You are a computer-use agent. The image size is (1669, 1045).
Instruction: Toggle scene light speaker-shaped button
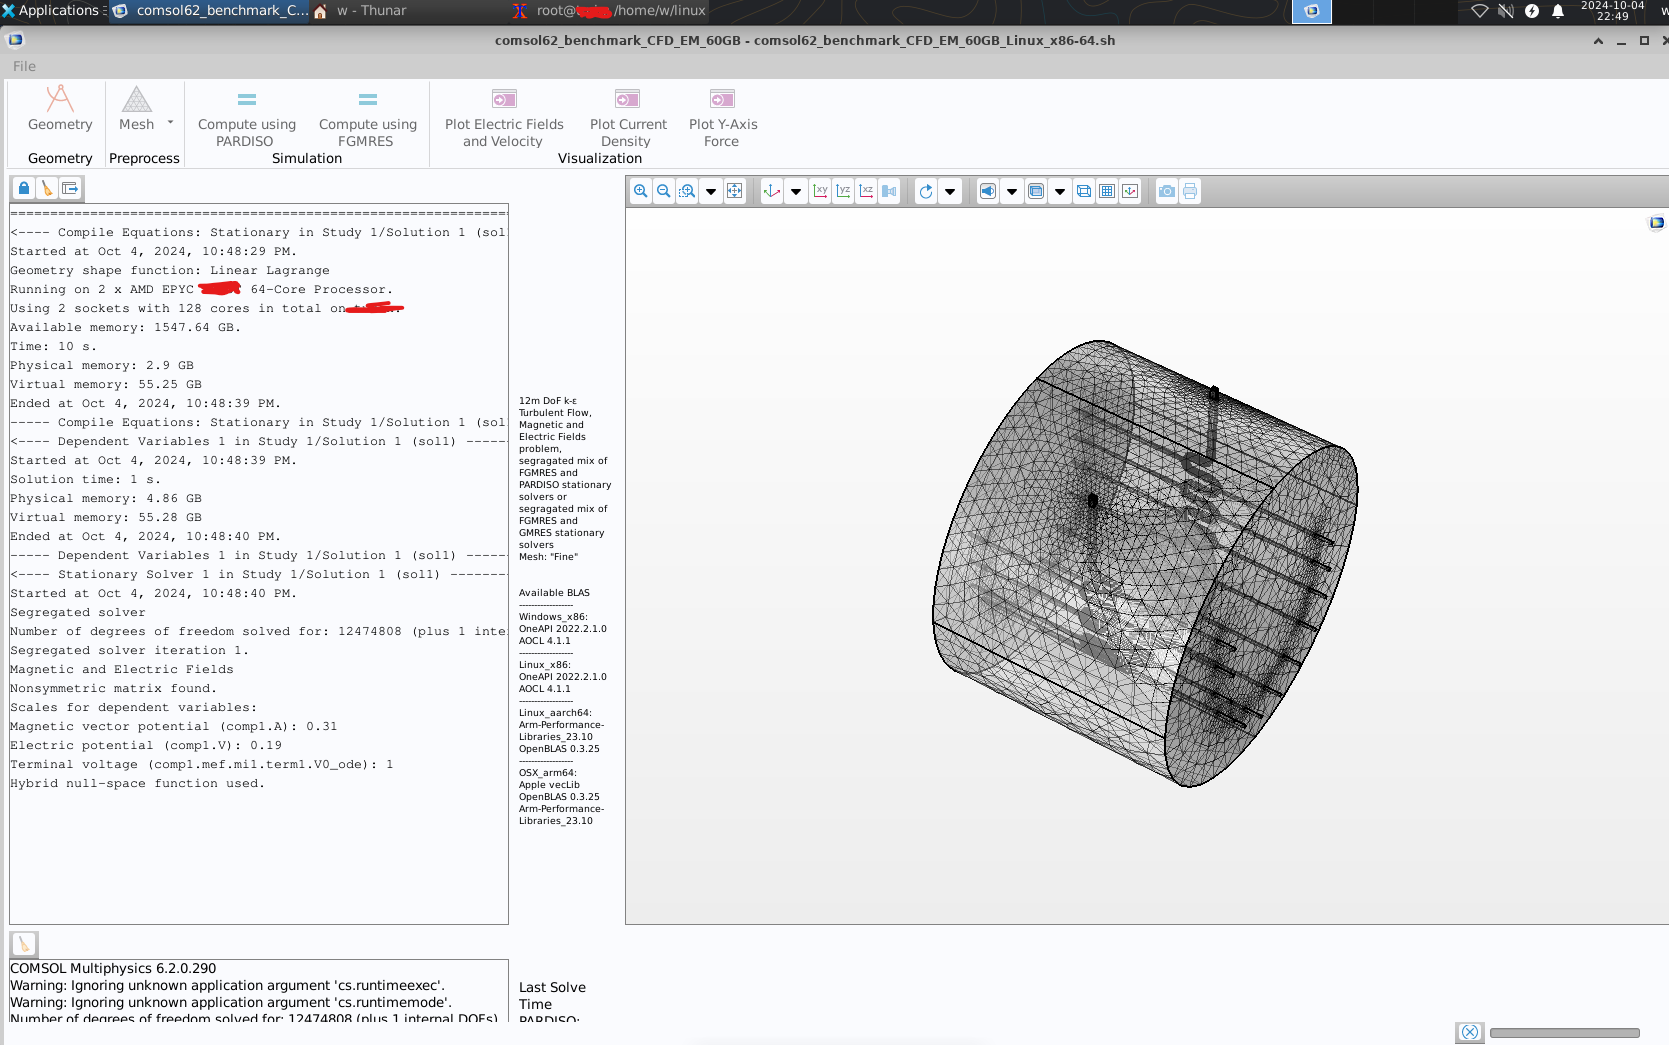point(988,191)
